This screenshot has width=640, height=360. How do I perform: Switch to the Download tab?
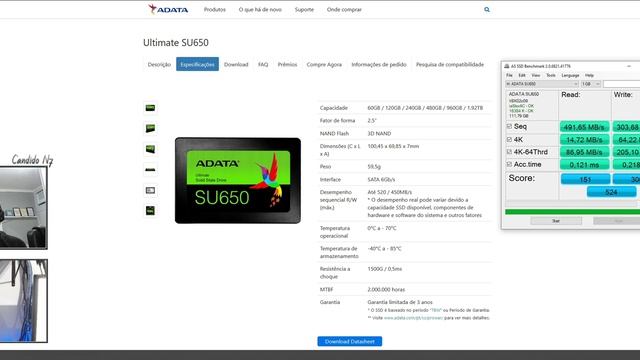[x=236, y=64]
